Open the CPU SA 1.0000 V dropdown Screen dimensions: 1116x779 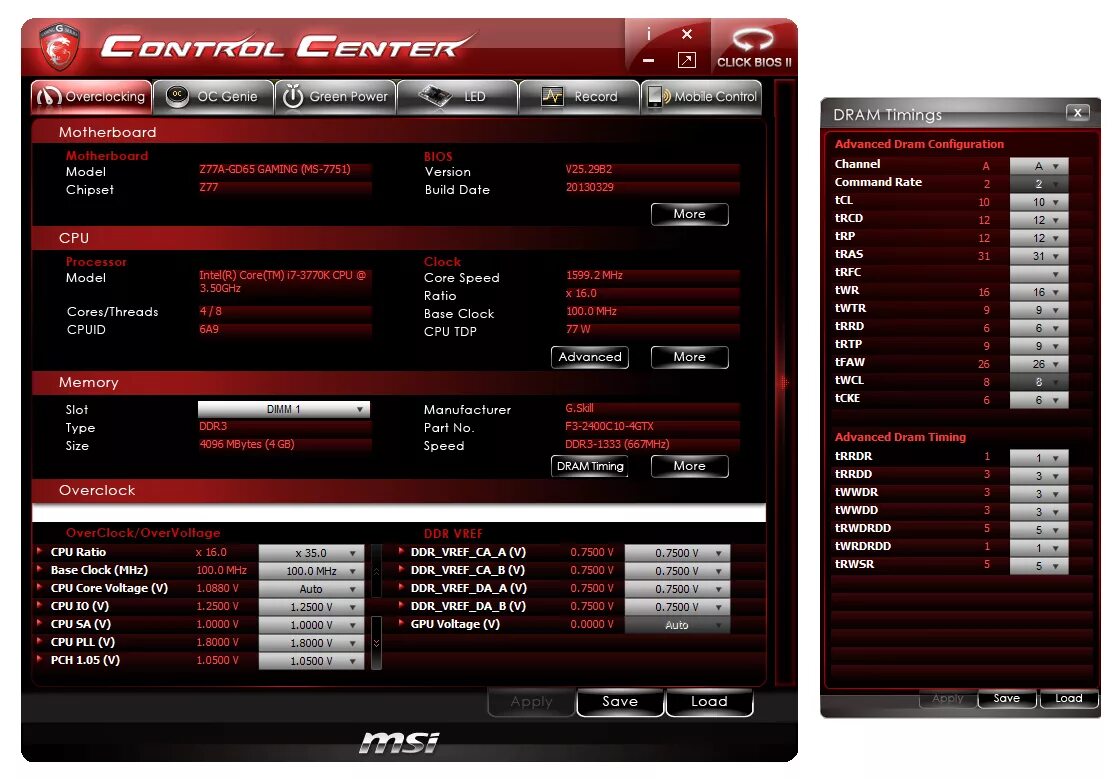pos(311,625)
